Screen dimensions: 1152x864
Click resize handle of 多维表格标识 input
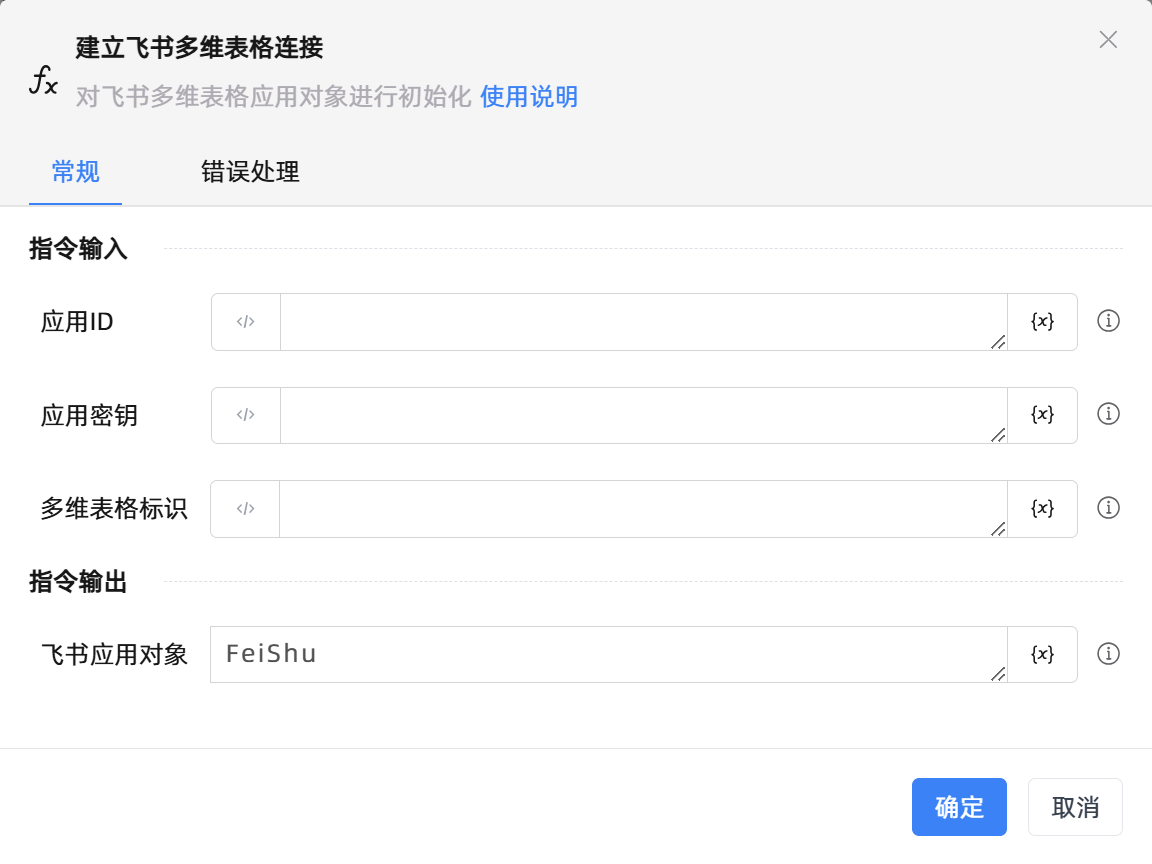click(998, 528)
